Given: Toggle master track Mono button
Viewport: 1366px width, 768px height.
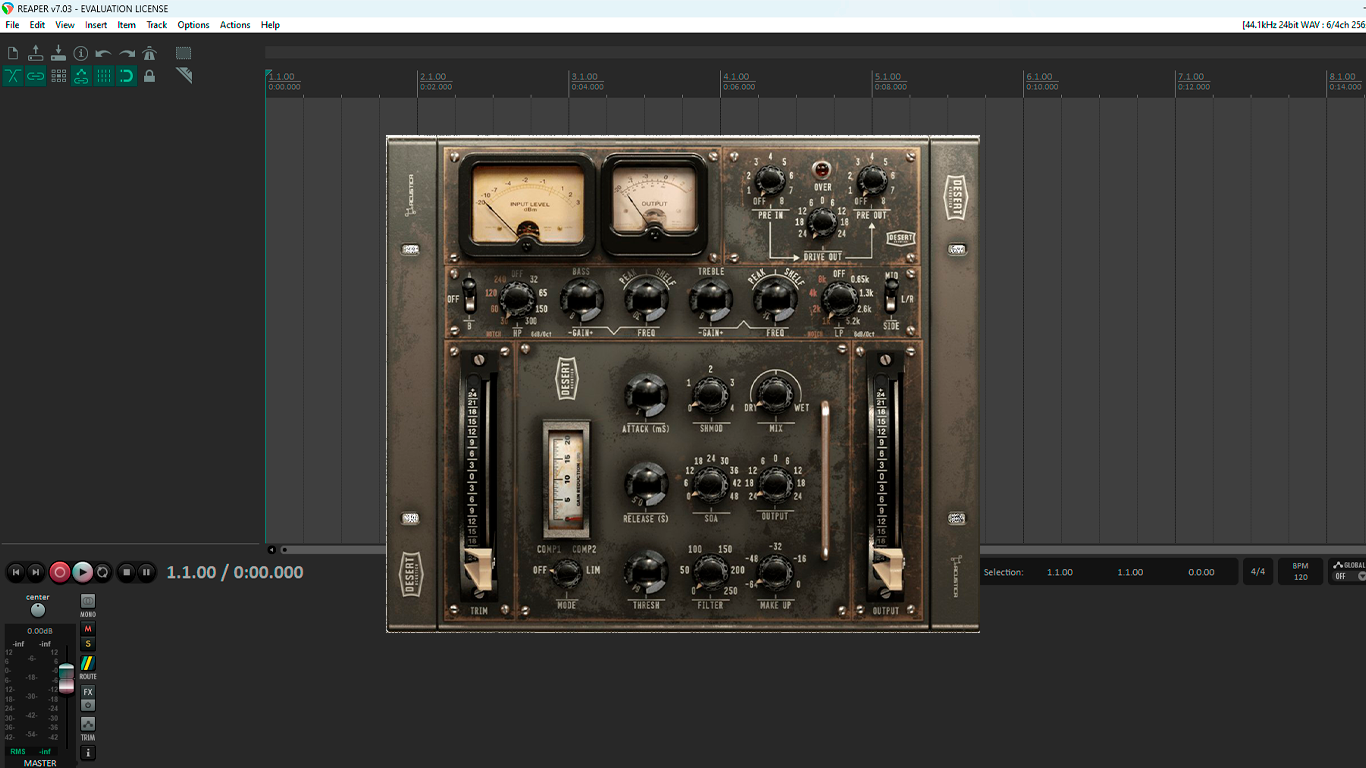Looking at the screenshot, I should coord(88,602).
